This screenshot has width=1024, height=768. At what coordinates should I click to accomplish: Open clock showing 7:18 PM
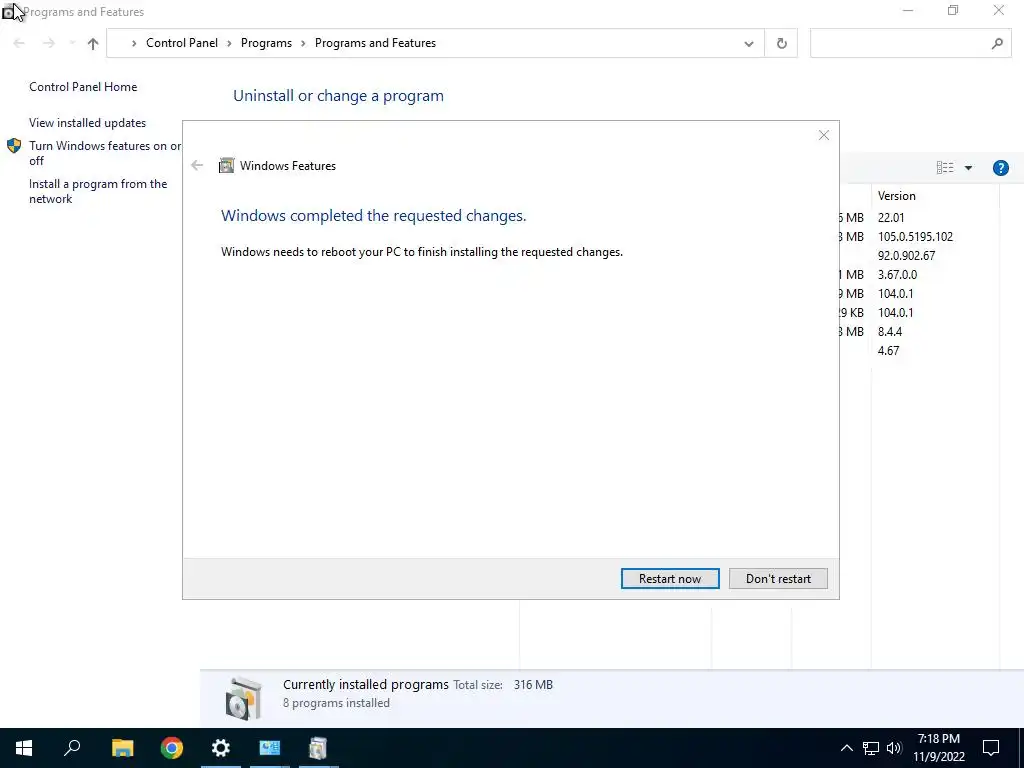[x=939, y=748]
